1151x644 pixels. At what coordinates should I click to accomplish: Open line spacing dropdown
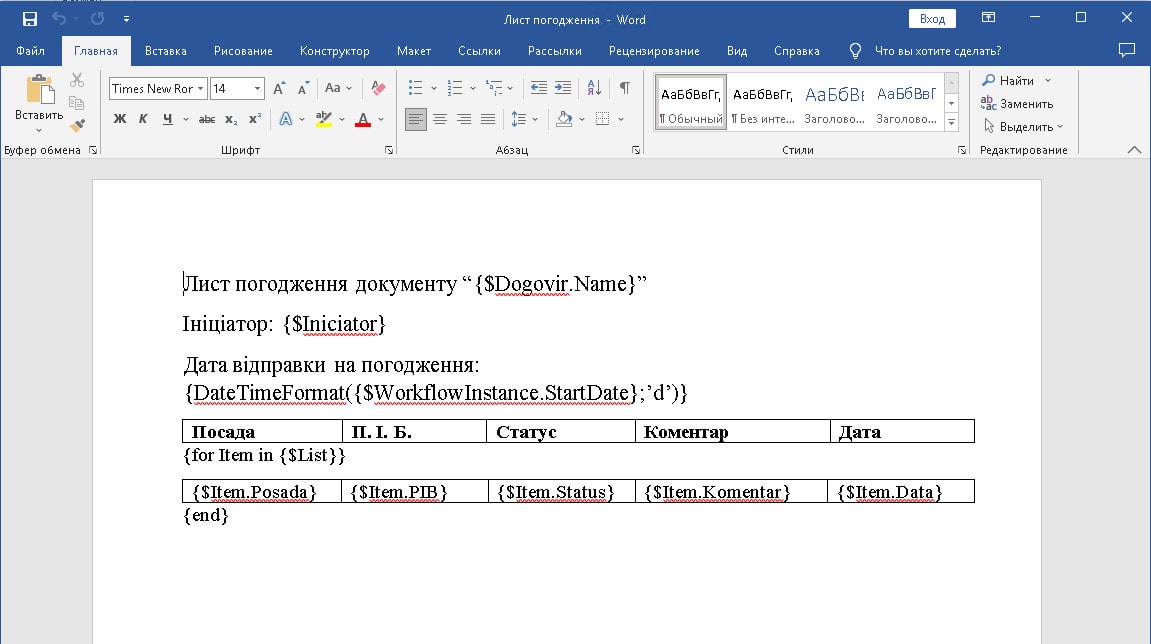tap(519, 119)
